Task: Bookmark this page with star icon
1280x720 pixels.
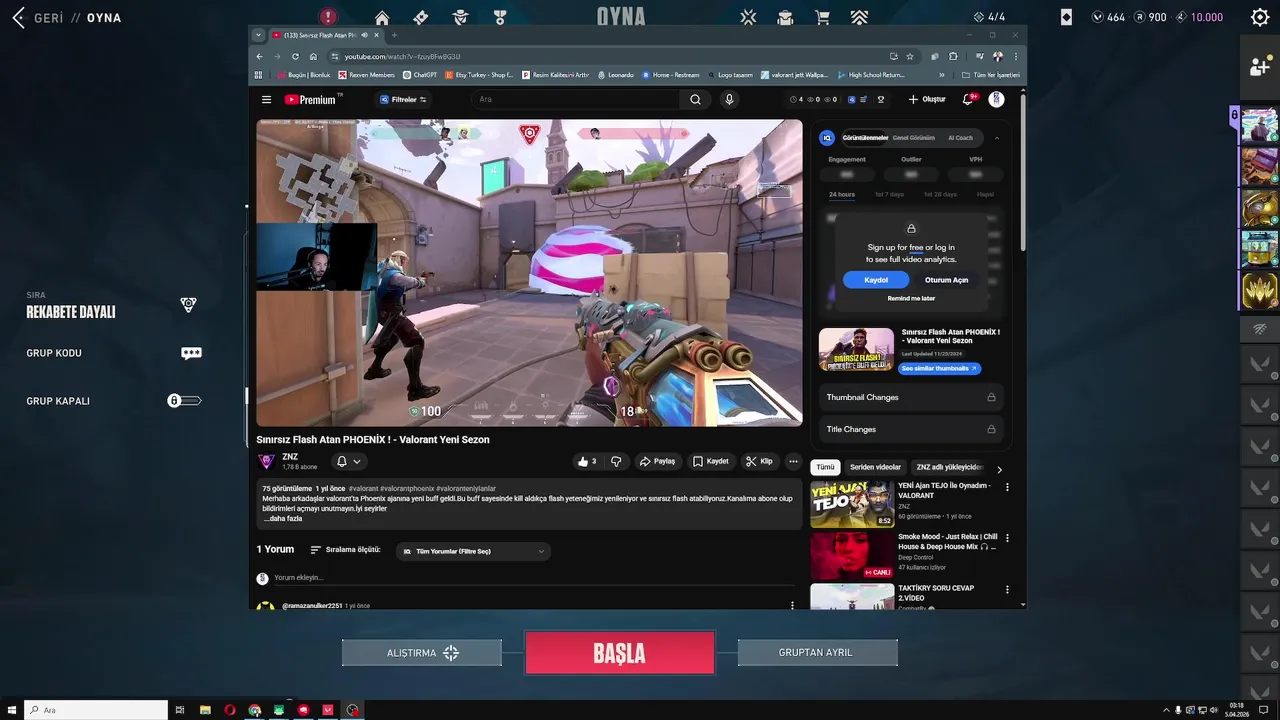Action: coord(910,56)
